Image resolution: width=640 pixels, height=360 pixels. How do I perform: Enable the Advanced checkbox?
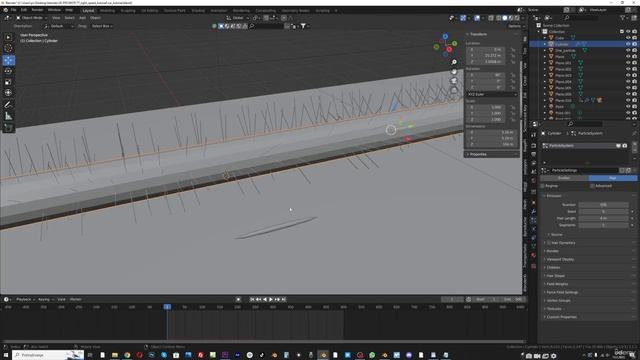point(593,186)
